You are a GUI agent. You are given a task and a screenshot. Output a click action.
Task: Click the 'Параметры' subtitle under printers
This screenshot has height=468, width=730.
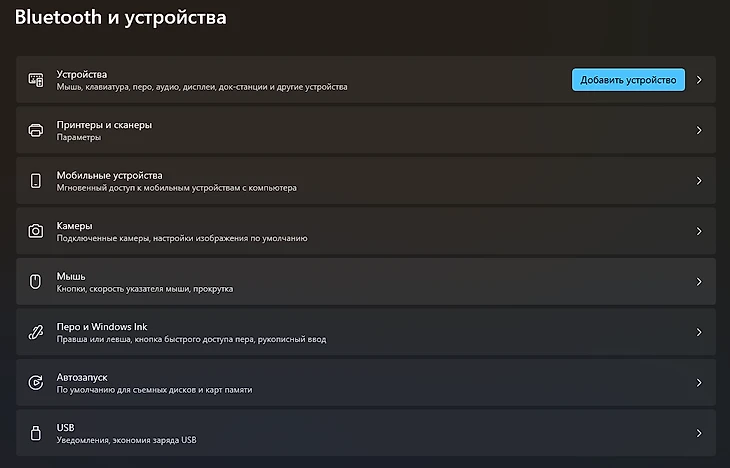pyautogui.click(x=79, y=137)
